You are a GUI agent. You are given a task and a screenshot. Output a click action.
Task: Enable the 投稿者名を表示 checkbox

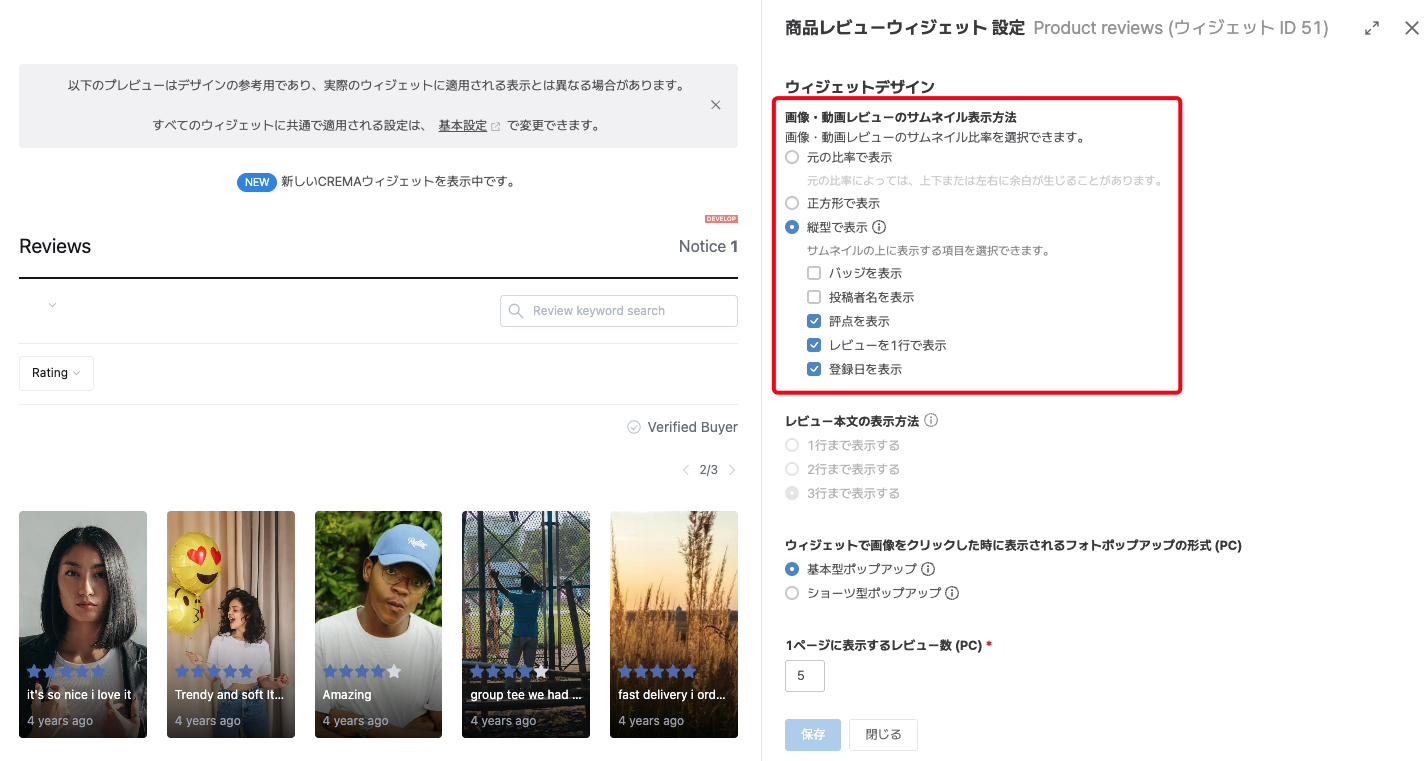(x=814, y=297)
